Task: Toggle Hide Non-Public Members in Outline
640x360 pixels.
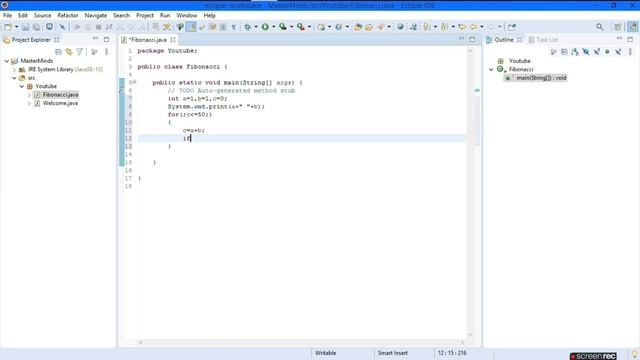Action: point(607,52)
